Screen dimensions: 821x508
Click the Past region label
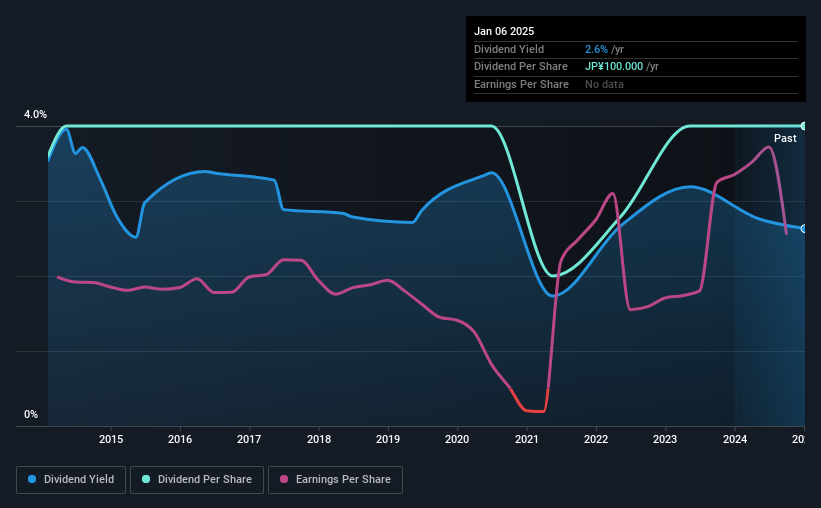point(785,138)
